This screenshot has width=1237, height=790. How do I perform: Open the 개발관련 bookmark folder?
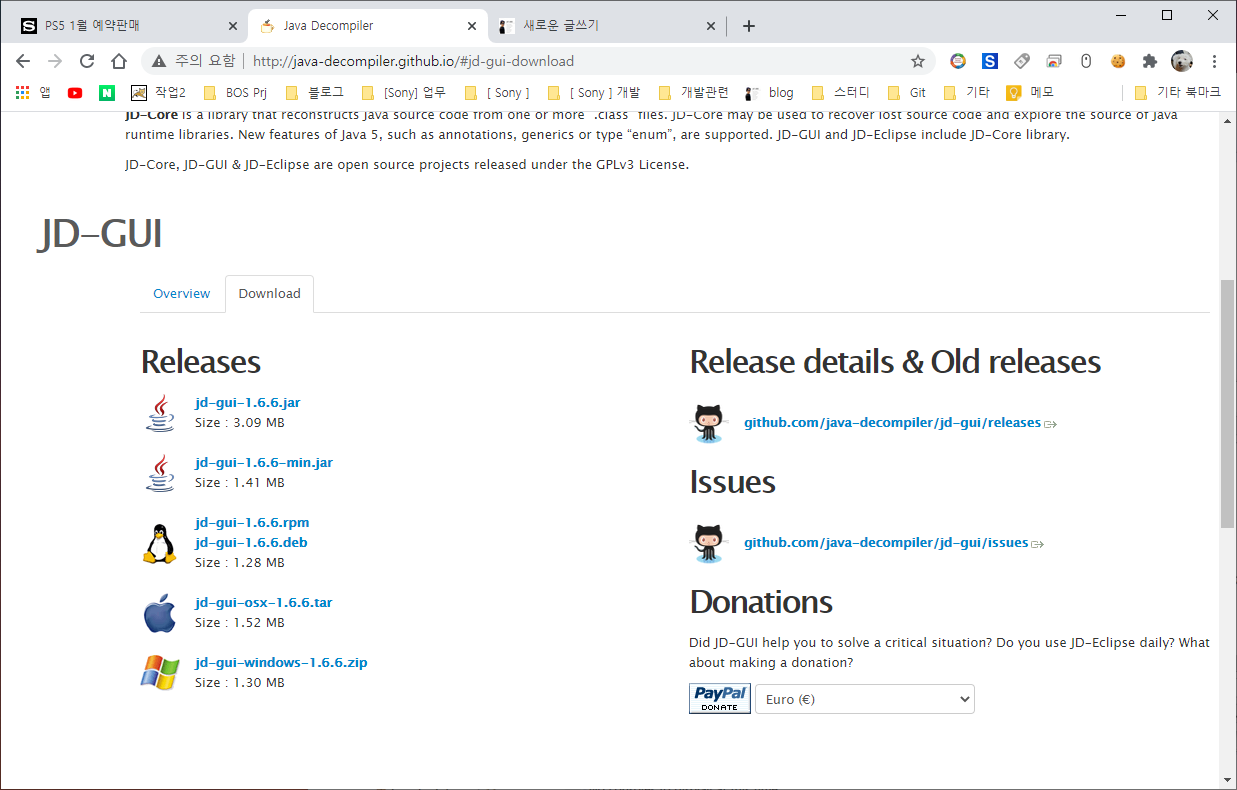point(692,93)
